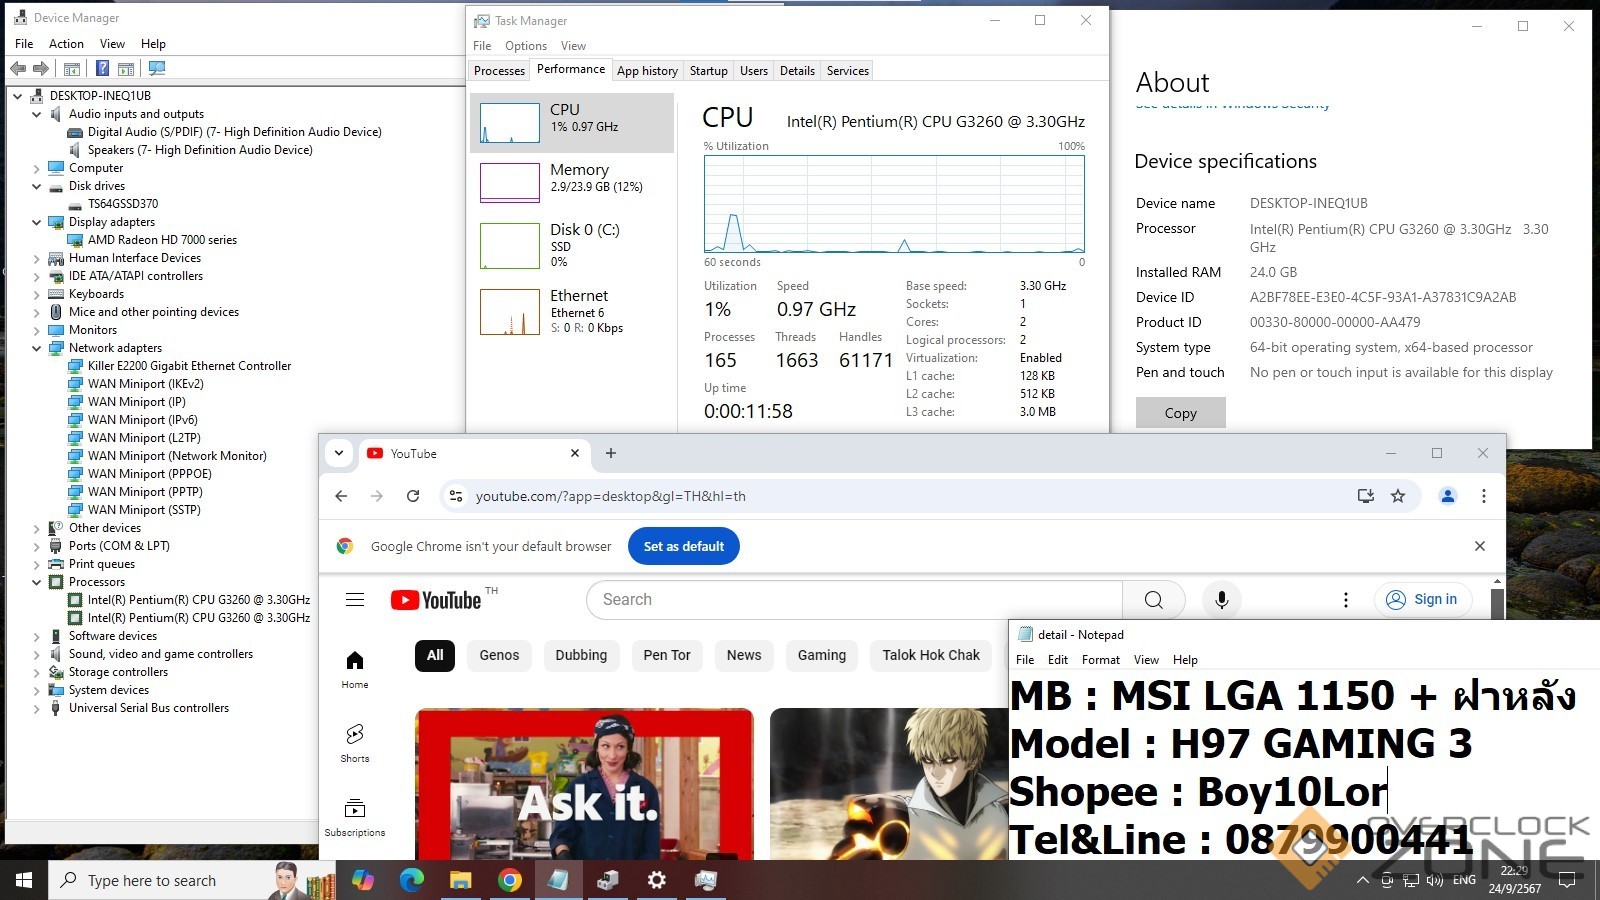Collapse the Audio inputs and outputs node
The width and height of the screenshot is (1600, 900).
[x=37, y=114]
